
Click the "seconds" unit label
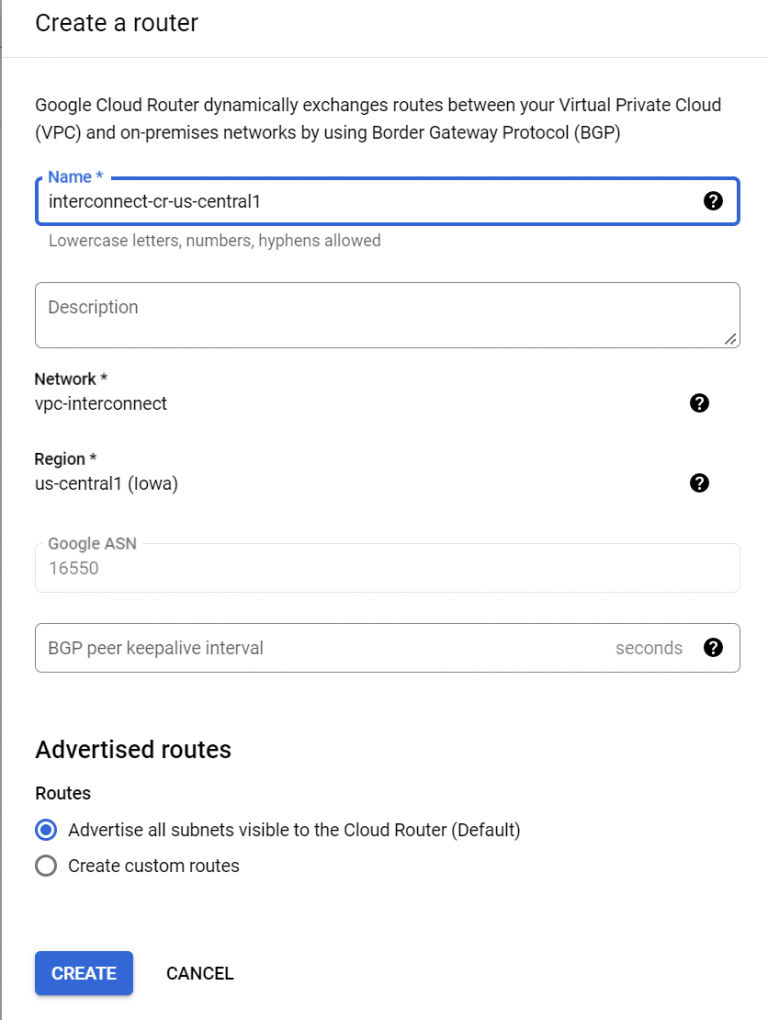click(x=649, y=648)
